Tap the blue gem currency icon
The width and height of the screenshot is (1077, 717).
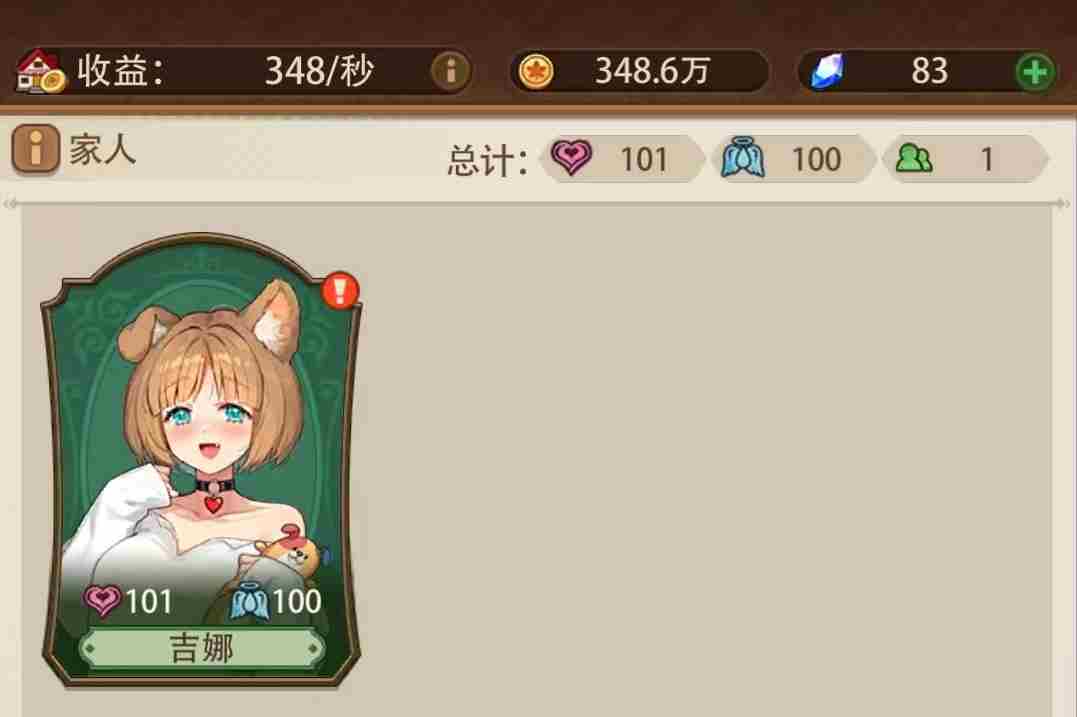tap(828, 71)
